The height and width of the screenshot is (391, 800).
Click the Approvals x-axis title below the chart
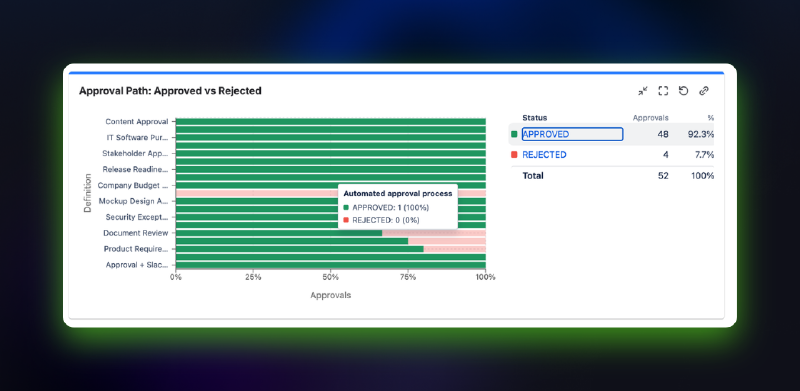[331, 295]
